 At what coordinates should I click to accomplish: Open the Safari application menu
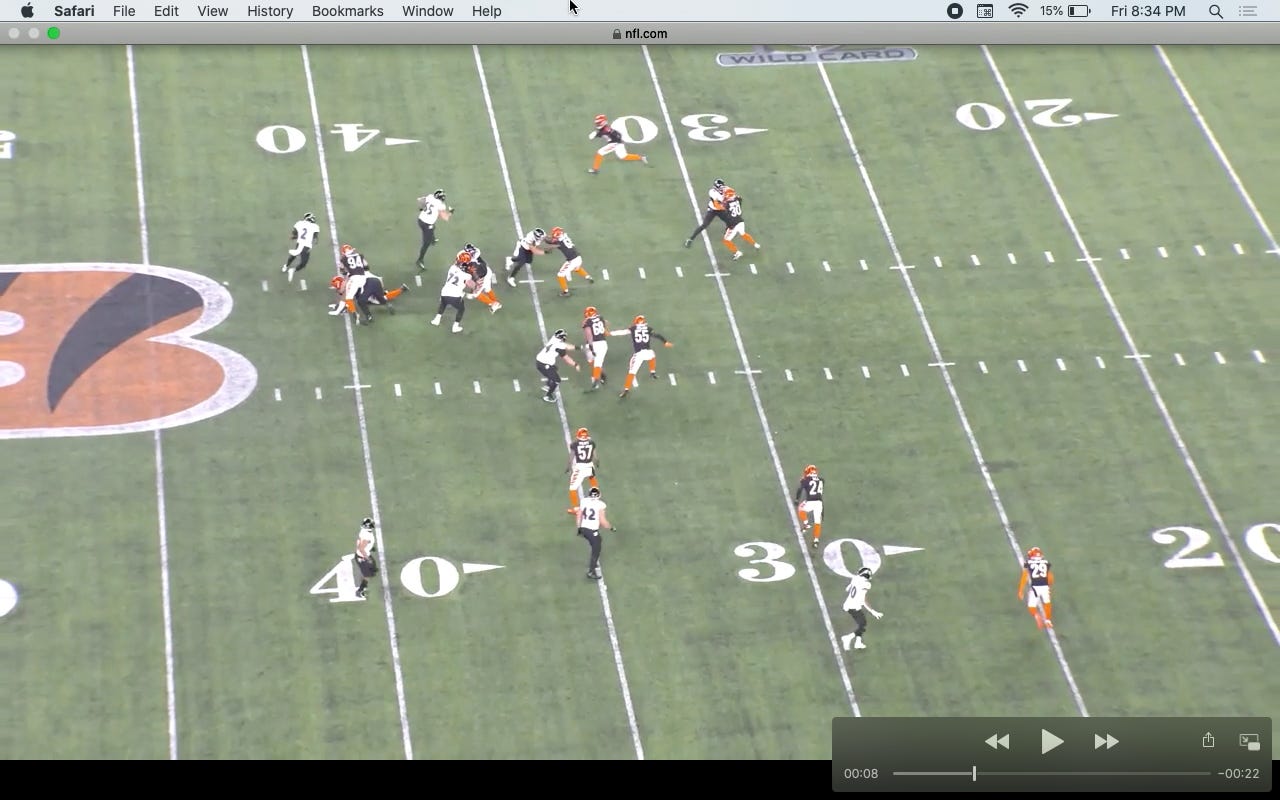(74, 11)
